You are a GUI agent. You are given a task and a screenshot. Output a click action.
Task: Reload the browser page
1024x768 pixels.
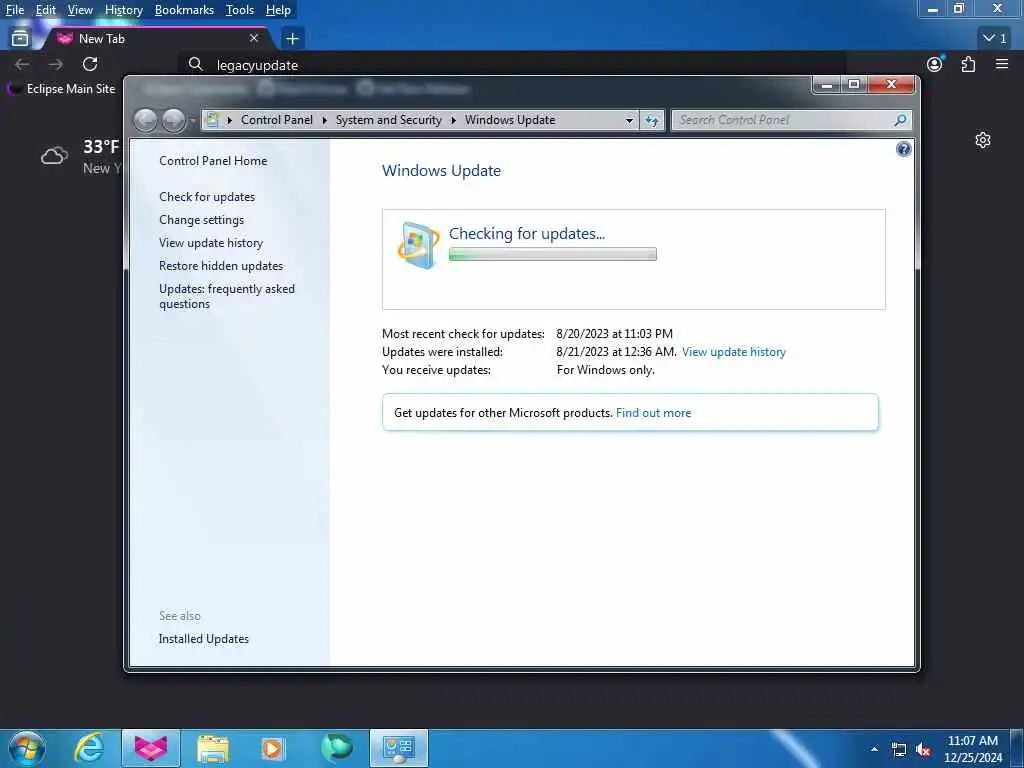(x=90, y=64)
